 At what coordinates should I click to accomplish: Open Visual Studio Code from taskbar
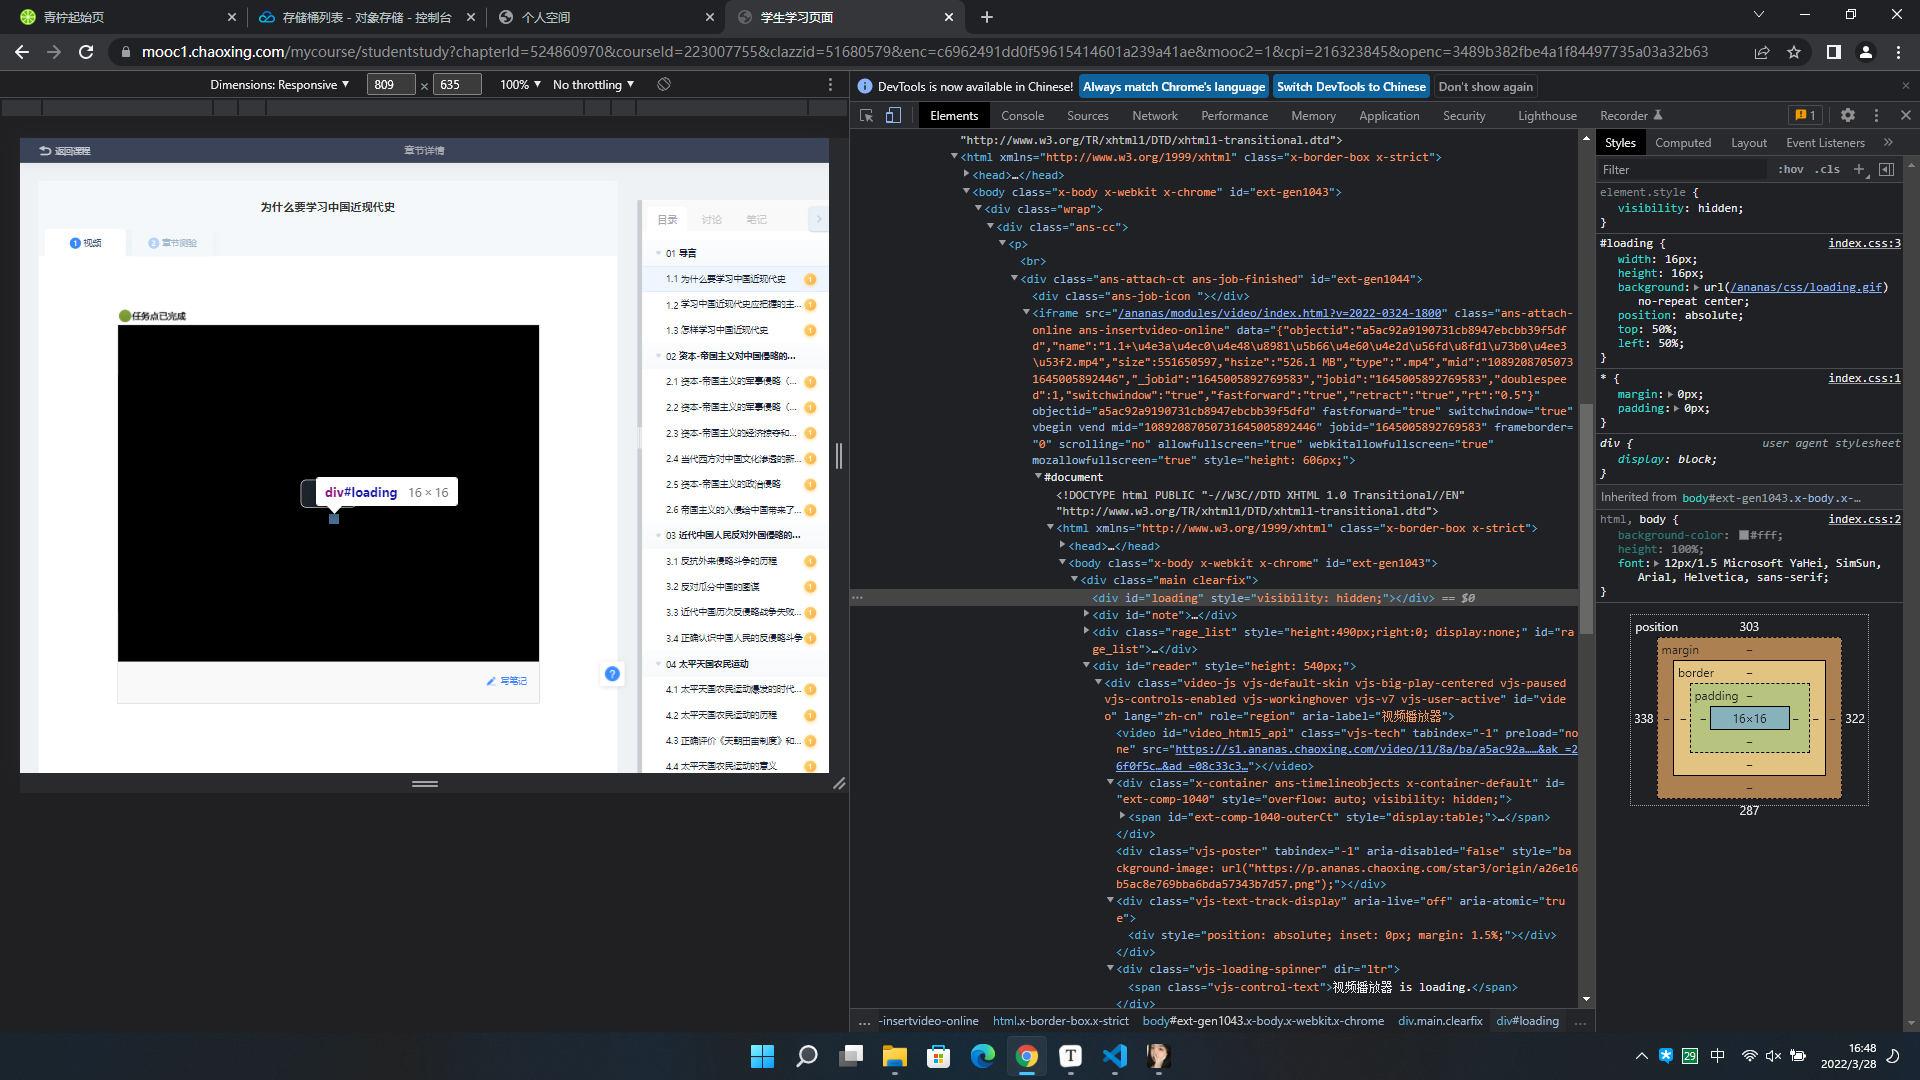[1114, 1056]
